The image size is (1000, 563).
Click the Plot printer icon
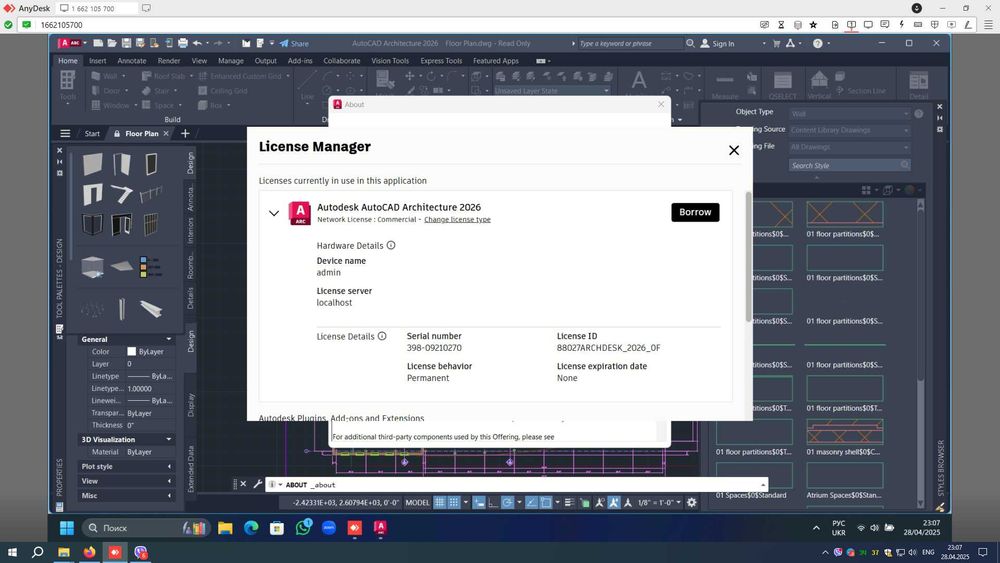click(x=183, y=43)
